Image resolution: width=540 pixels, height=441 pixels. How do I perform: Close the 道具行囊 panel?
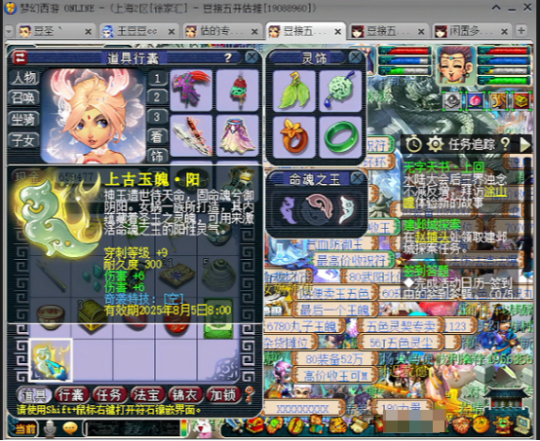[x=252, y=57]
